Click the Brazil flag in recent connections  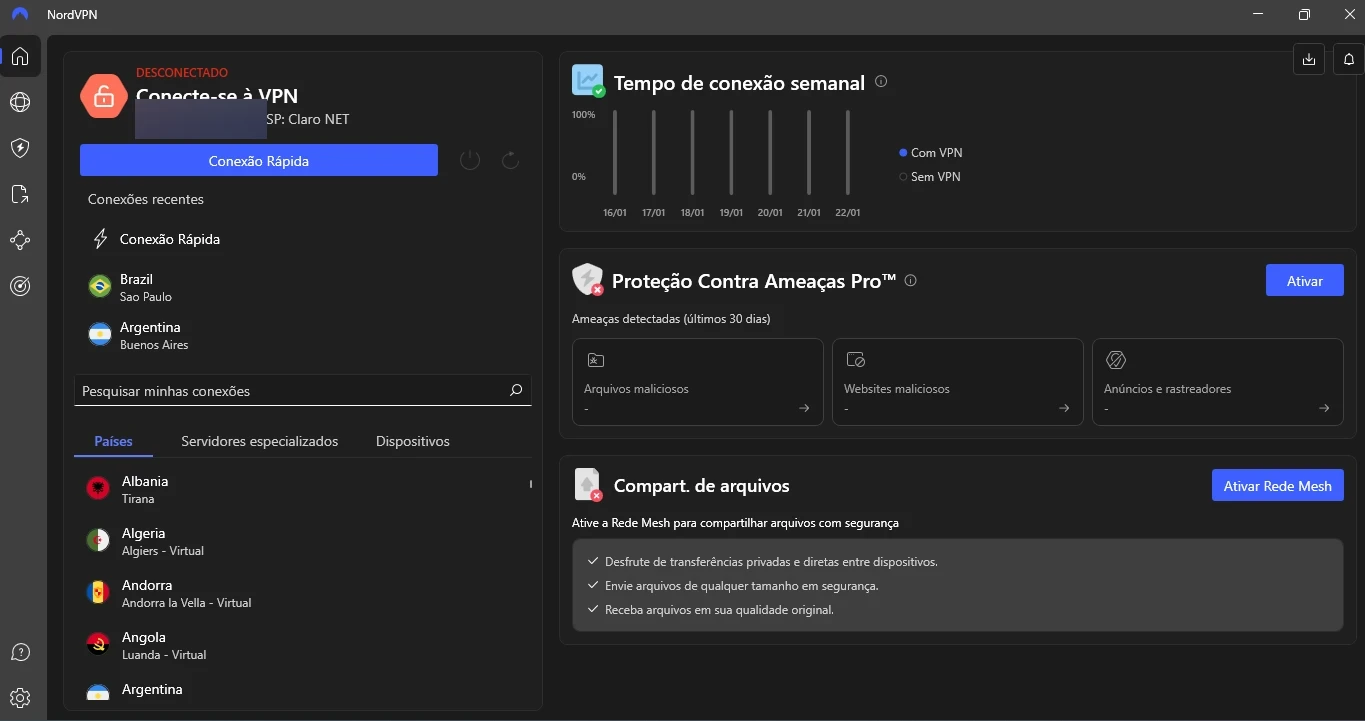pos(99,287)
